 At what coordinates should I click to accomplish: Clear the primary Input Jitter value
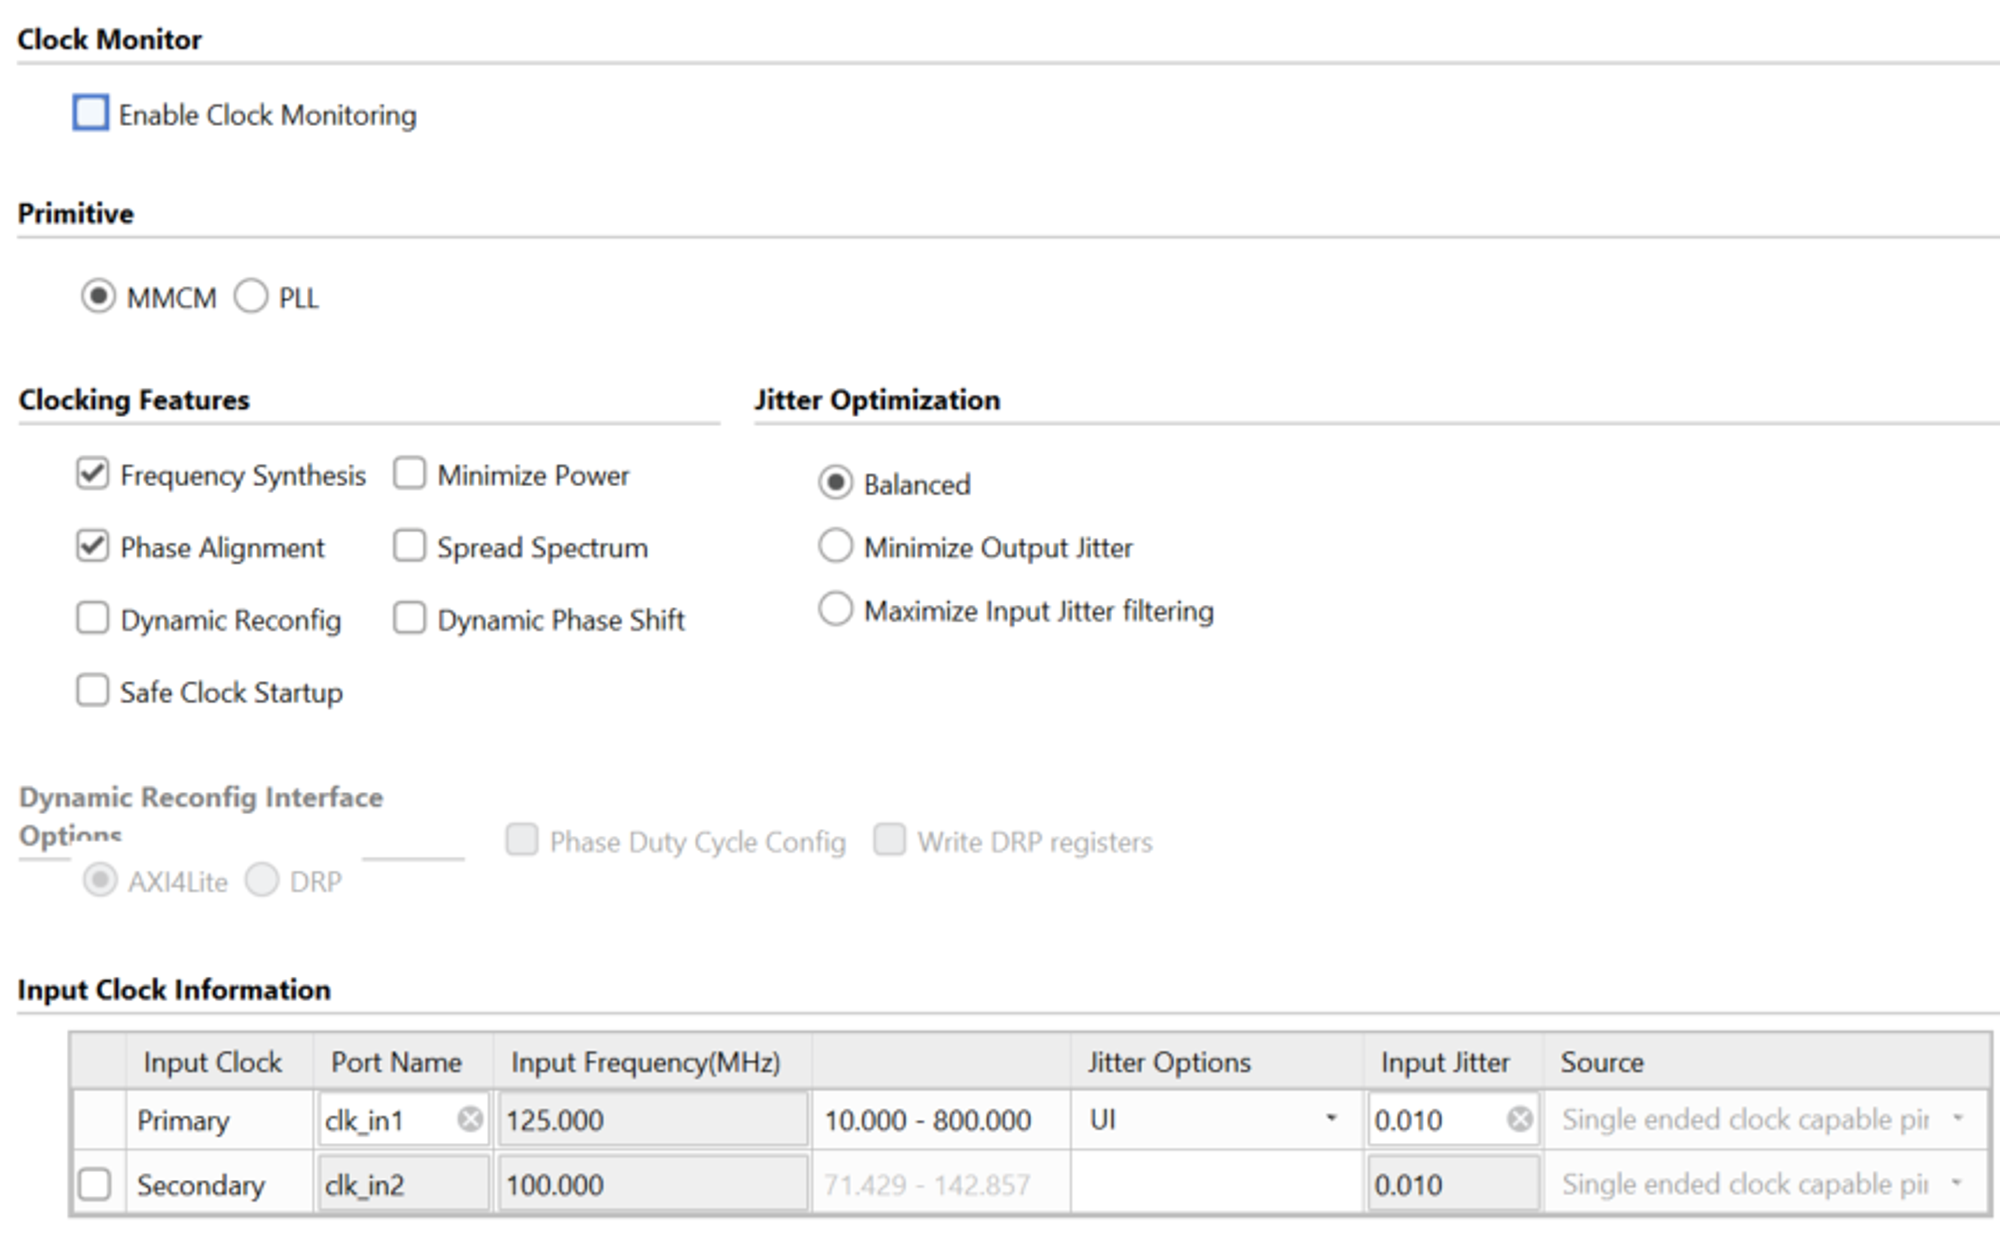click(x=1519, y=1119)
